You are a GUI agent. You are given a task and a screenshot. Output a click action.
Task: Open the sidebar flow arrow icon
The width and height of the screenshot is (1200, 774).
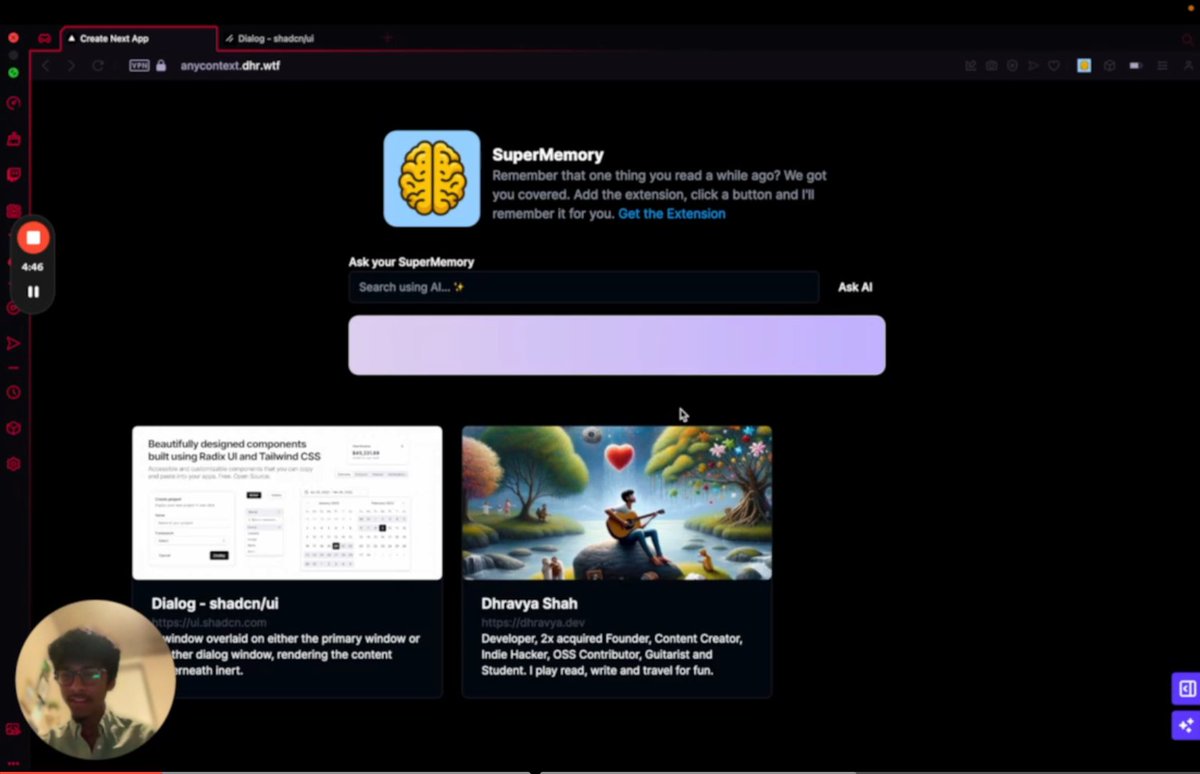click(x=14, y=344)
